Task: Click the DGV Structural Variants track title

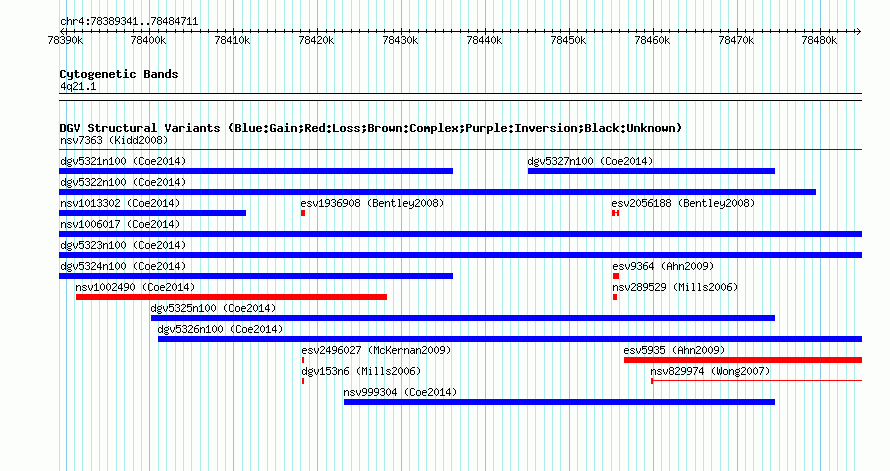Action: 371,128
